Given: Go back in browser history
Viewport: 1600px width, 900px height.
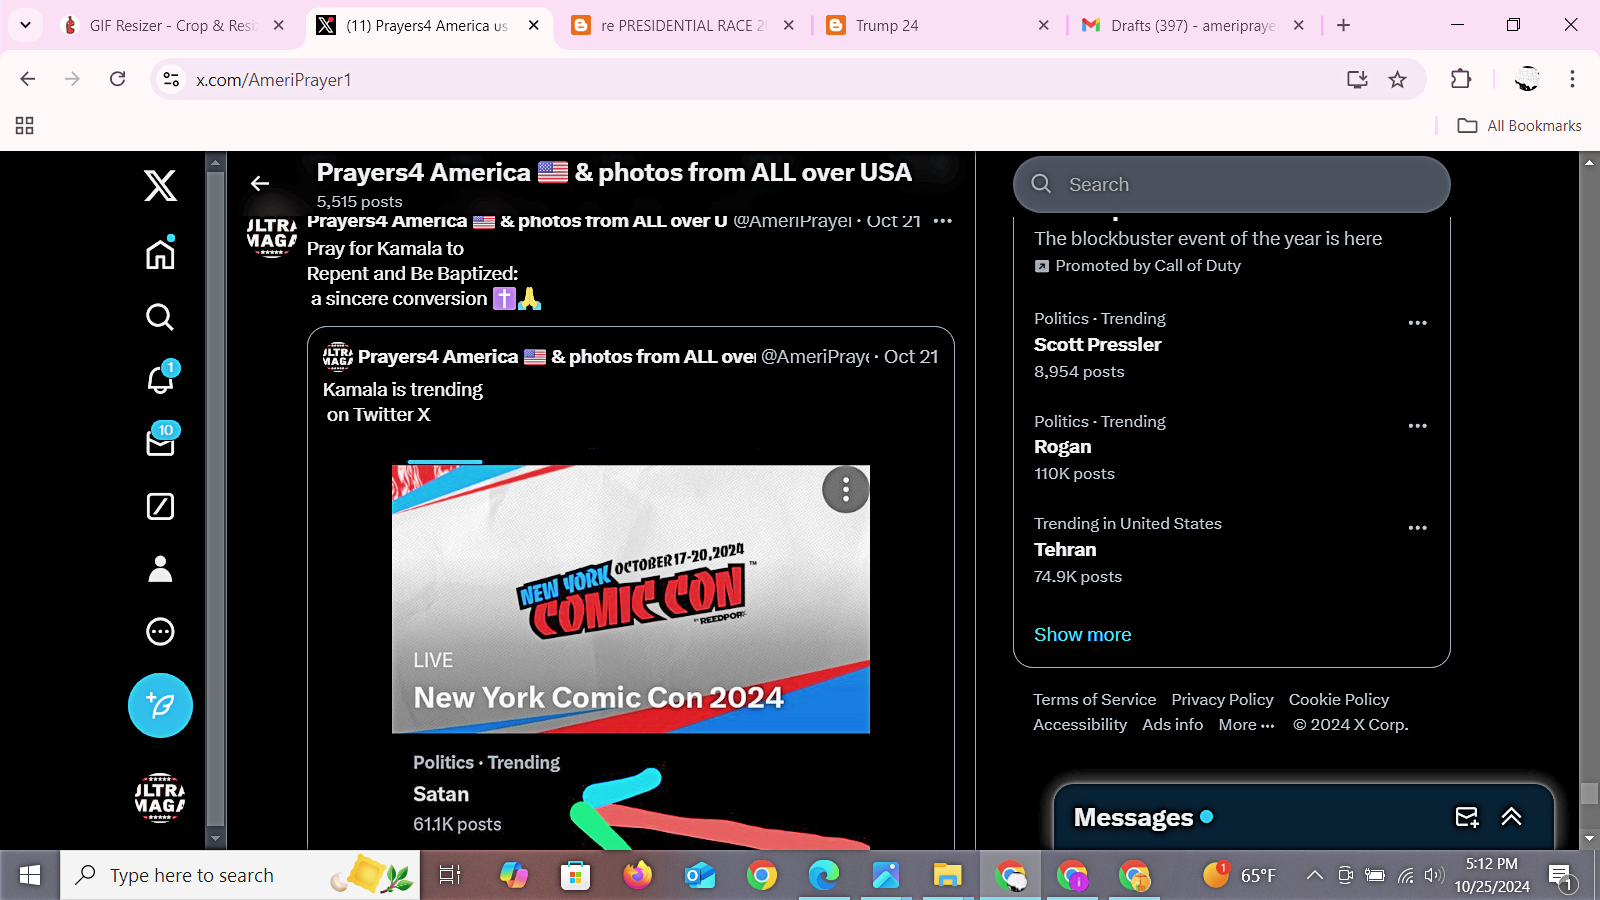Looking at the screenshot, I should pos(28,79).
